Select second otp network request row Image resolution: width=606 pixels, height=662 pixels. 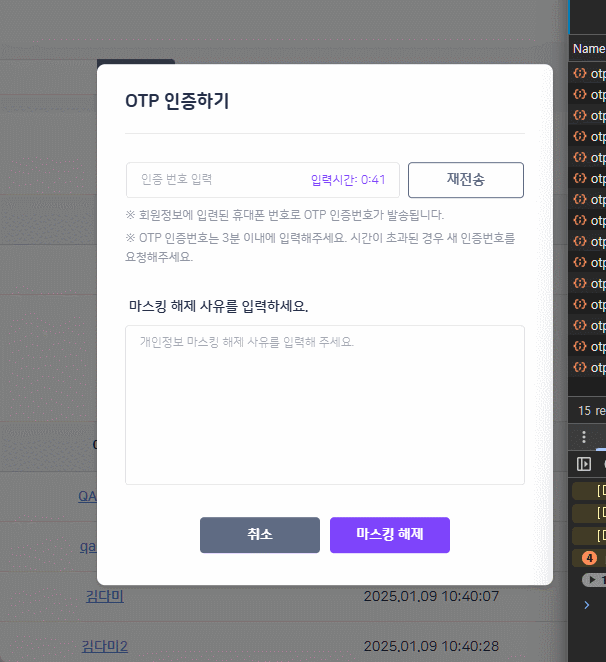[589, 94]
